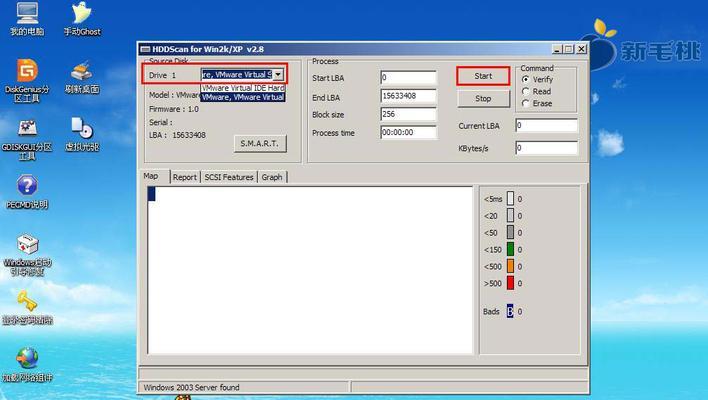Switch to the Map tab
Screen dimensions: 708x400
coord(151,176)
